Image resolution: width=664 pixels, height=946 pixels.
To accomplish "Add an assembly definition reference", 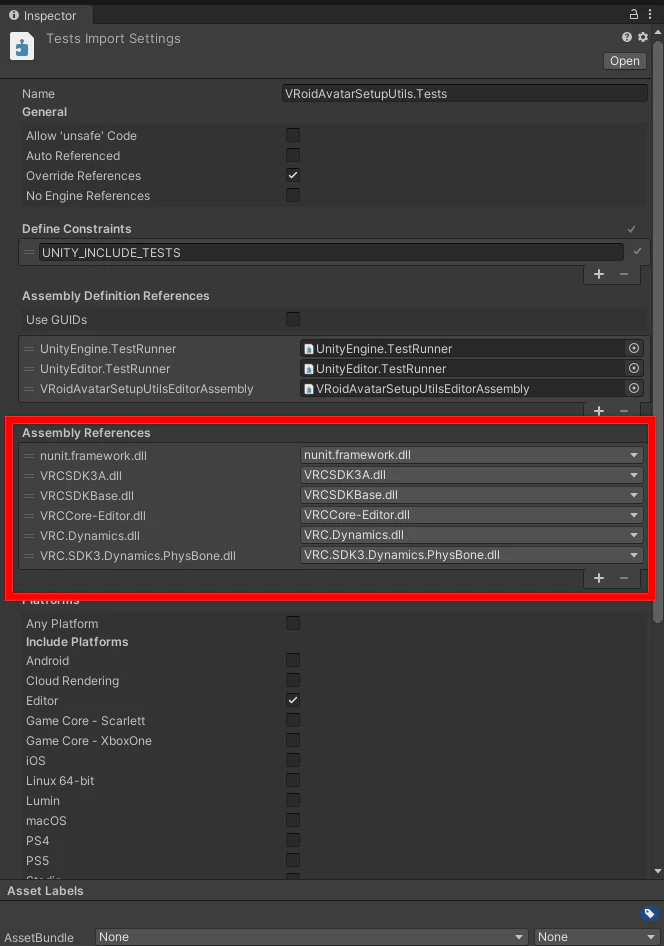I will pos(599,411).
